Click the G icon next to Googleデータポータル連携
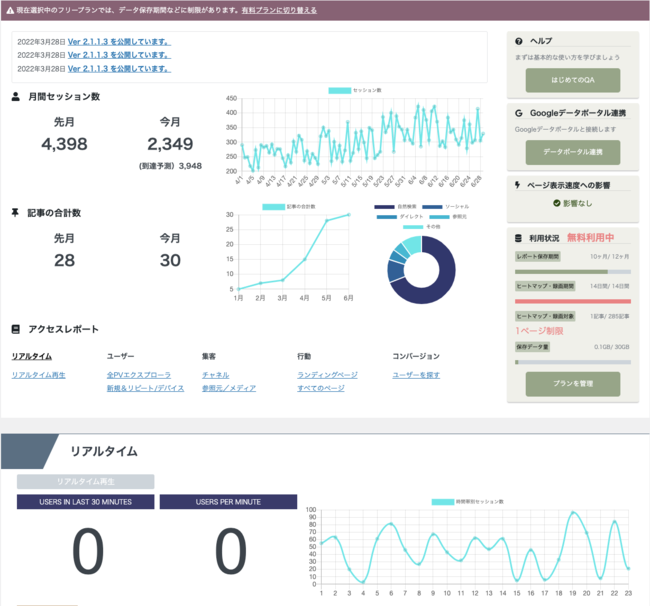The image size is (650, 607). [x=519, y=113]
